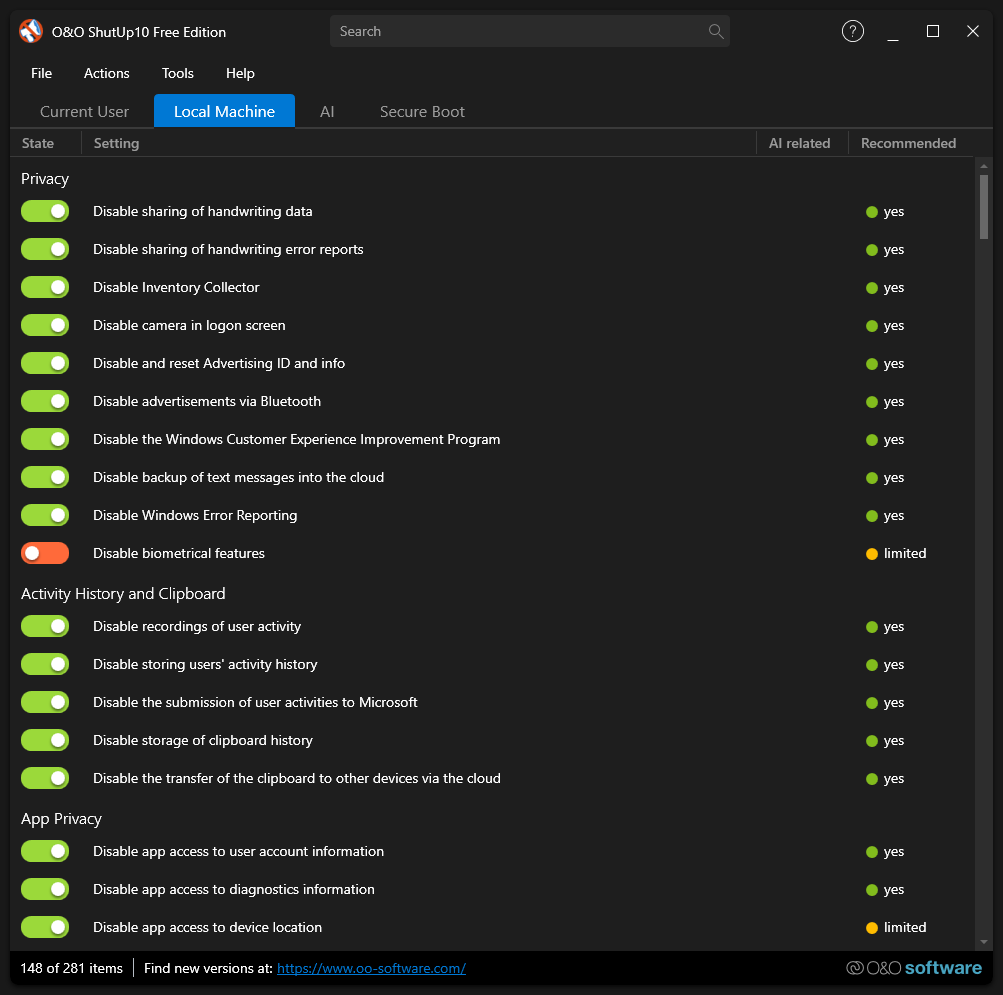Open the Actions menu

click(107, 73)
